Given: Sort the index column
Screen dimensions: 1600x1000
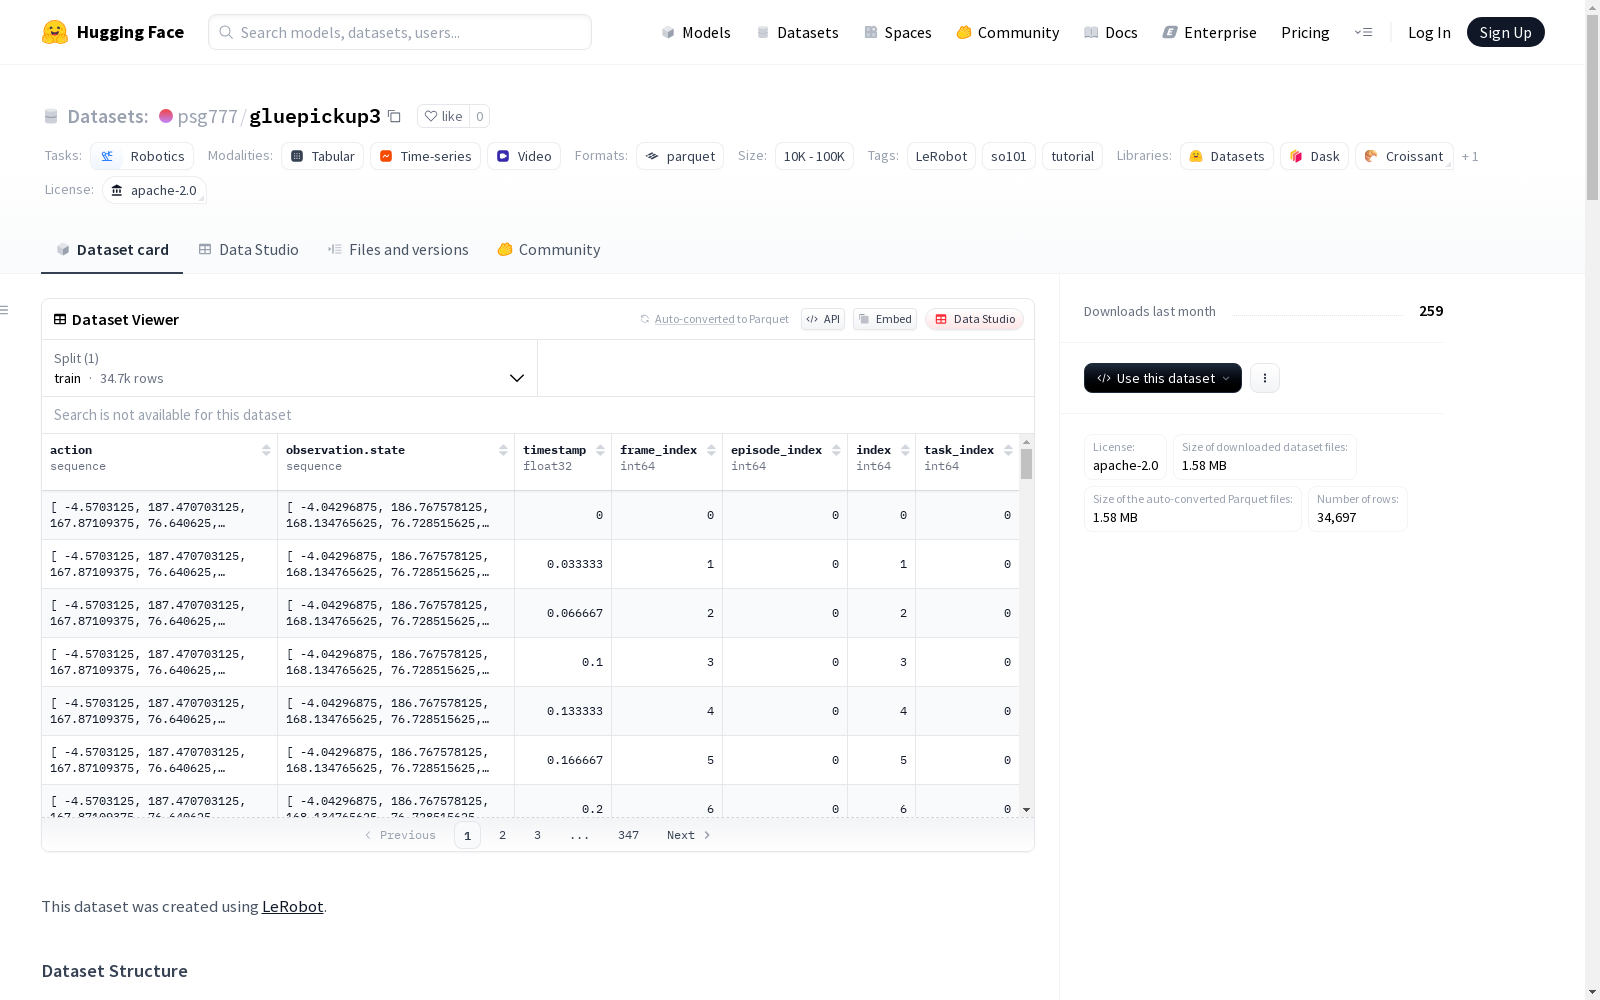Looking at the screenshot, I should [905, 450].
